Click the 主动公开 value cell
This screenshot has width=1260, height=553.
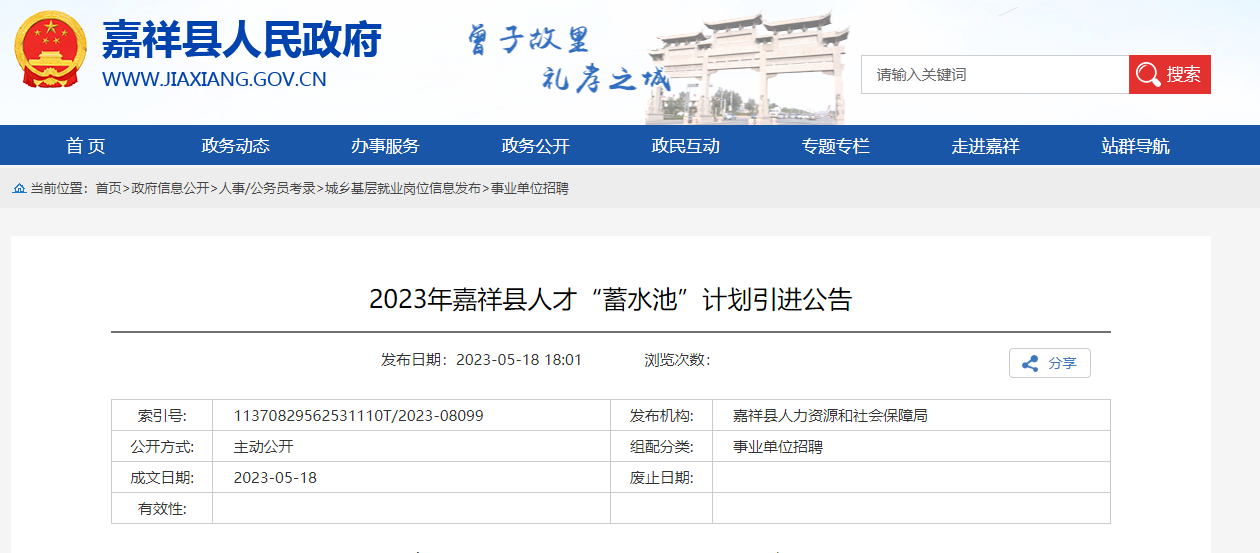click(x=411, y=446)
